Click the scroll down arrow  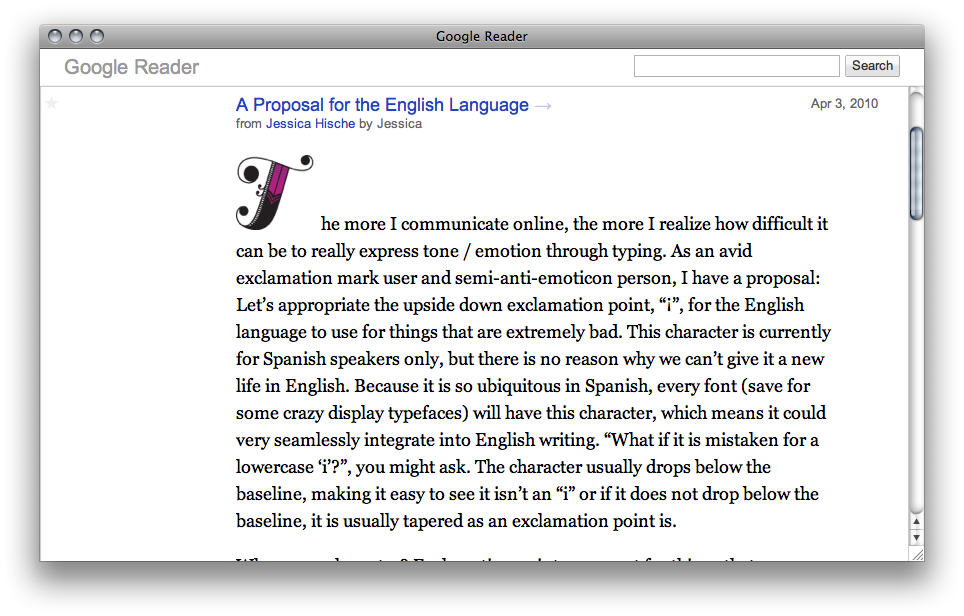[916, 538]
